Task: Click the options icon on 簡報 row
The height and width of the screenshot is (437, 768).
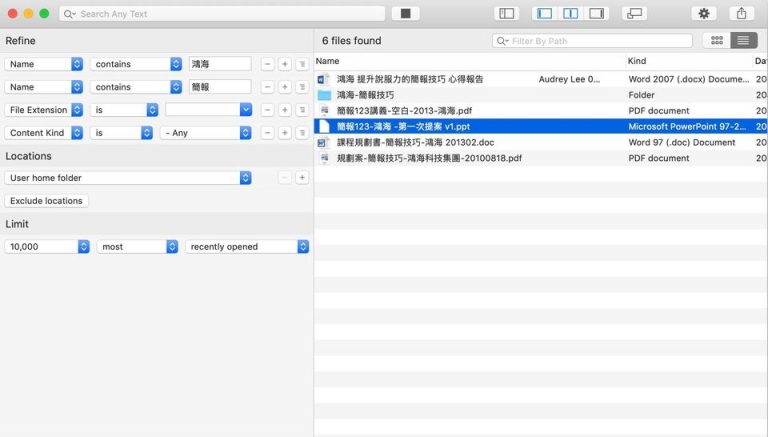Action: (302, 87)
